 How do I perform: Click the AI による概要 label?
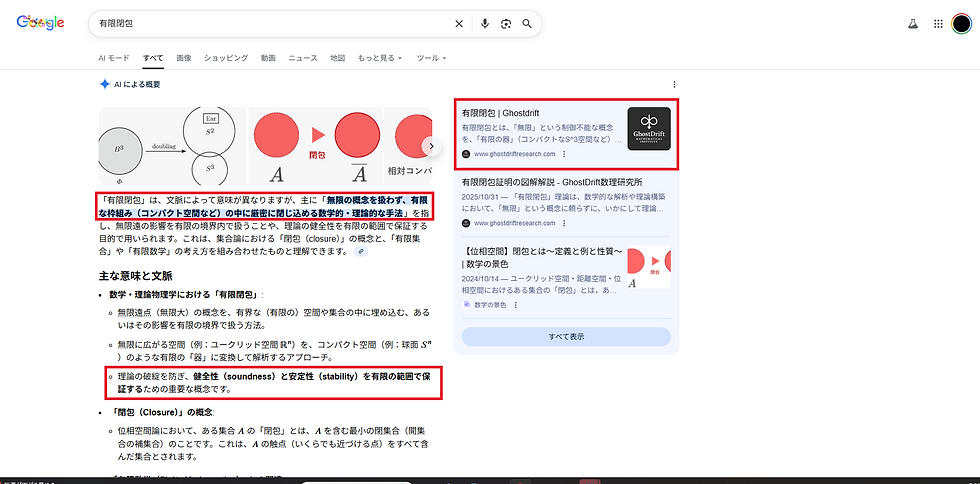137,84
